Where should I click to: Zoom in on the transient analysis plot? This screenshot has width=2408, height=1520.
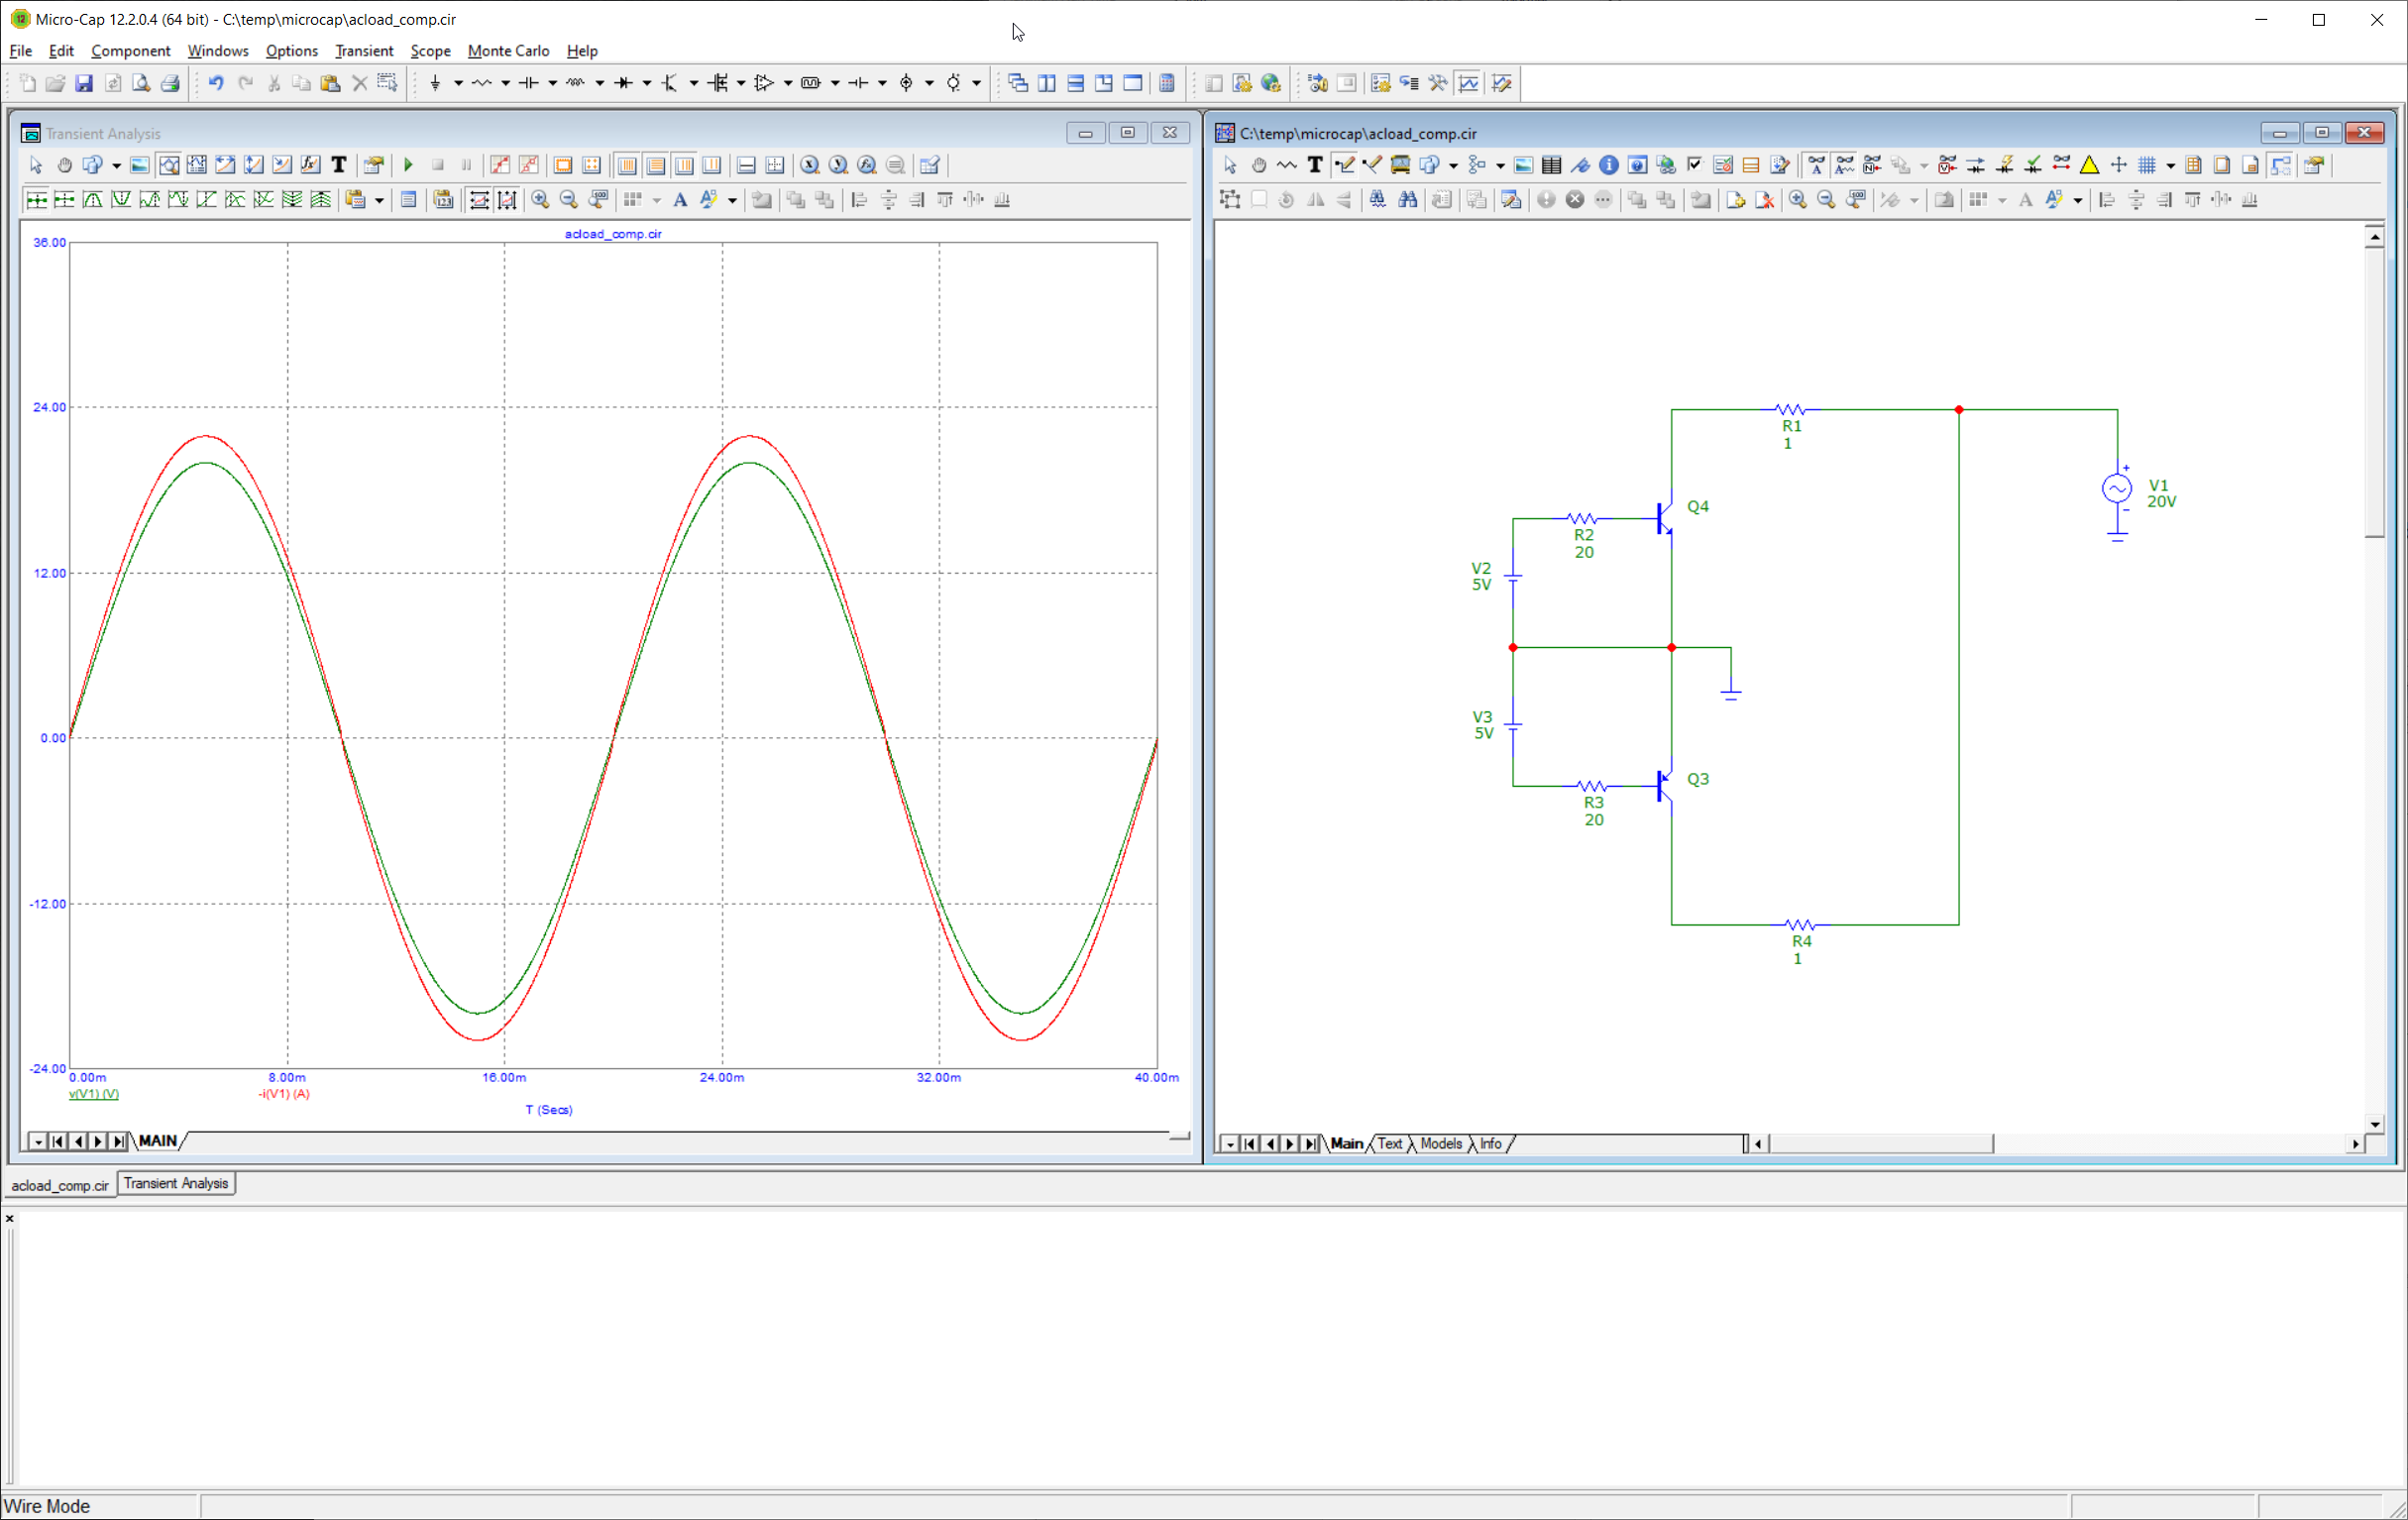[540, 200]
